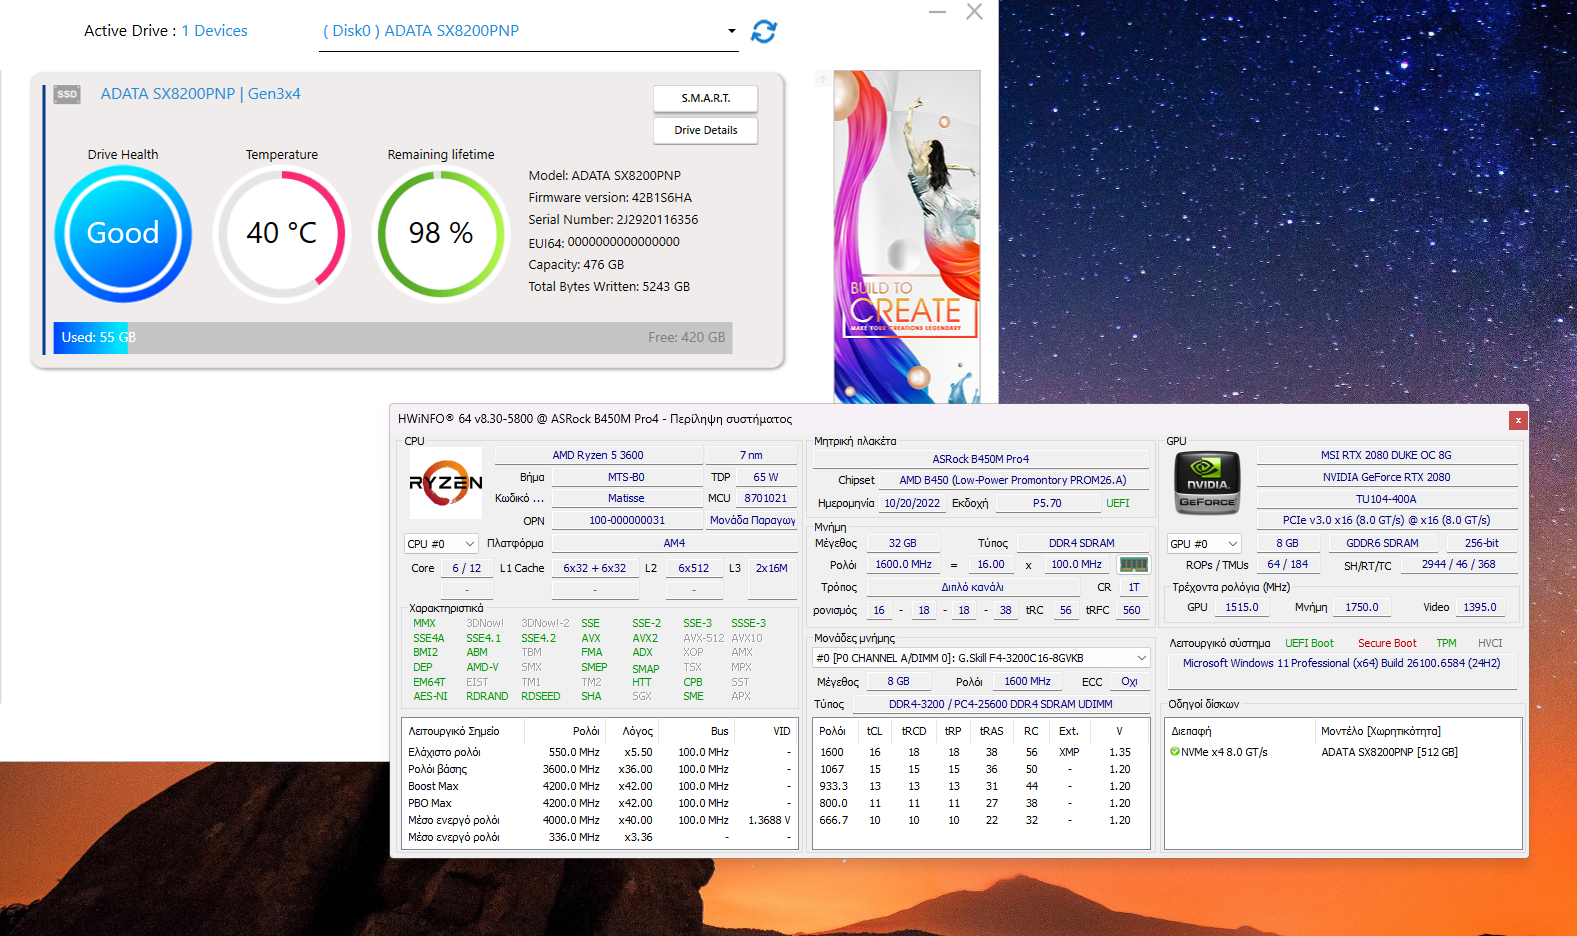Click the 1.3688 V VID value
The height and width of the screenshot is (936, 1577).
click(x=769, y=820)
